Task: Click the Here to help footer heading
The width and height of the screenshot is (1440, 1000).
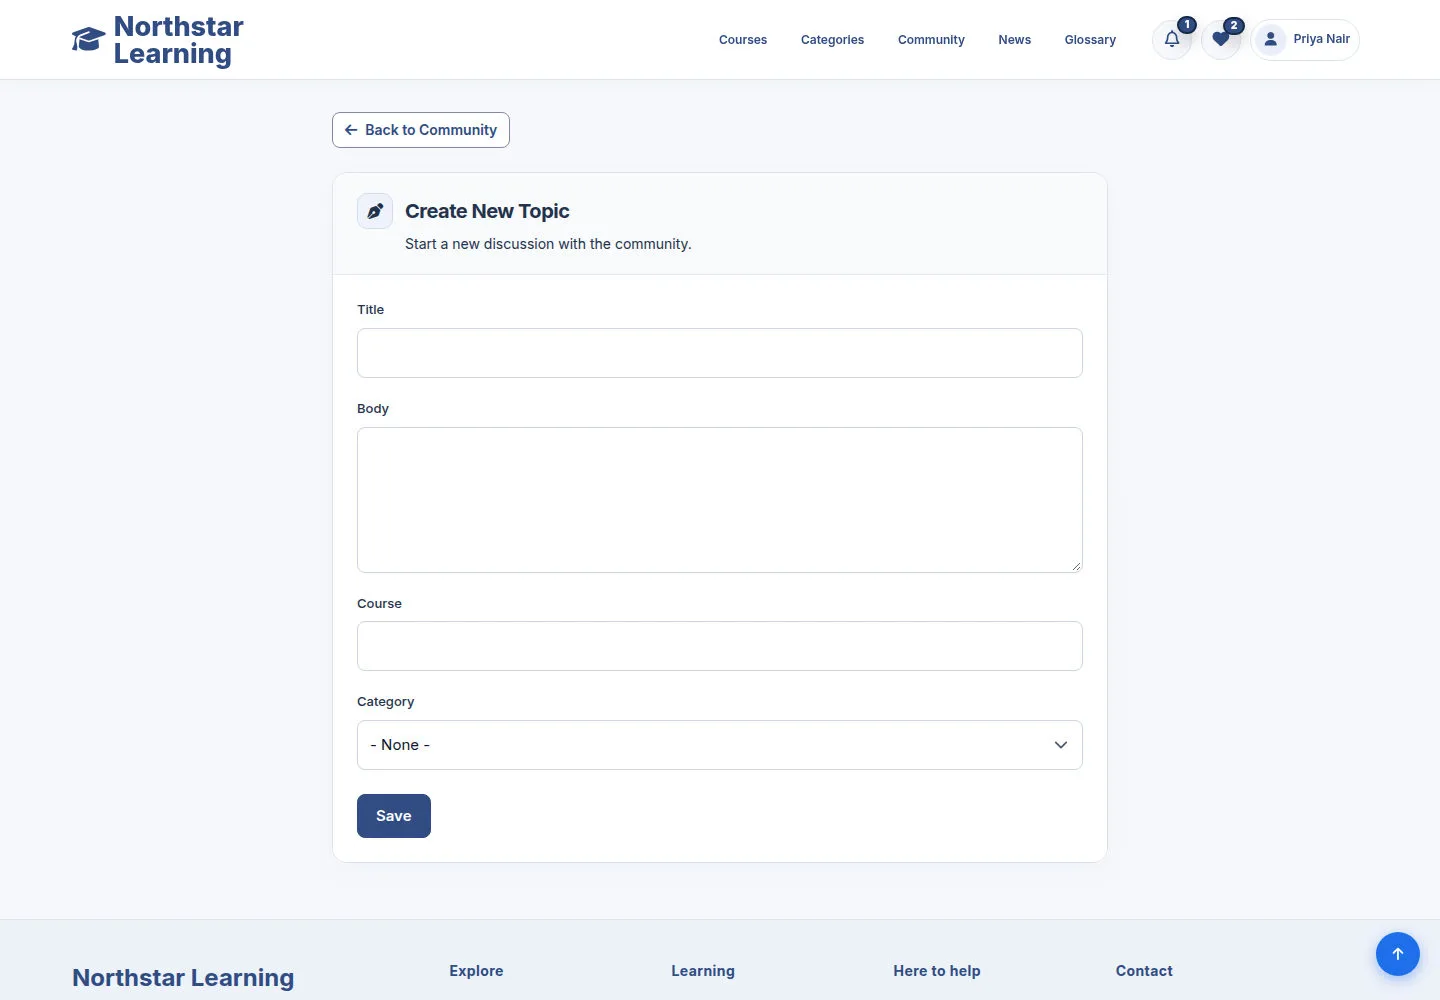Action: coord(937,971)
